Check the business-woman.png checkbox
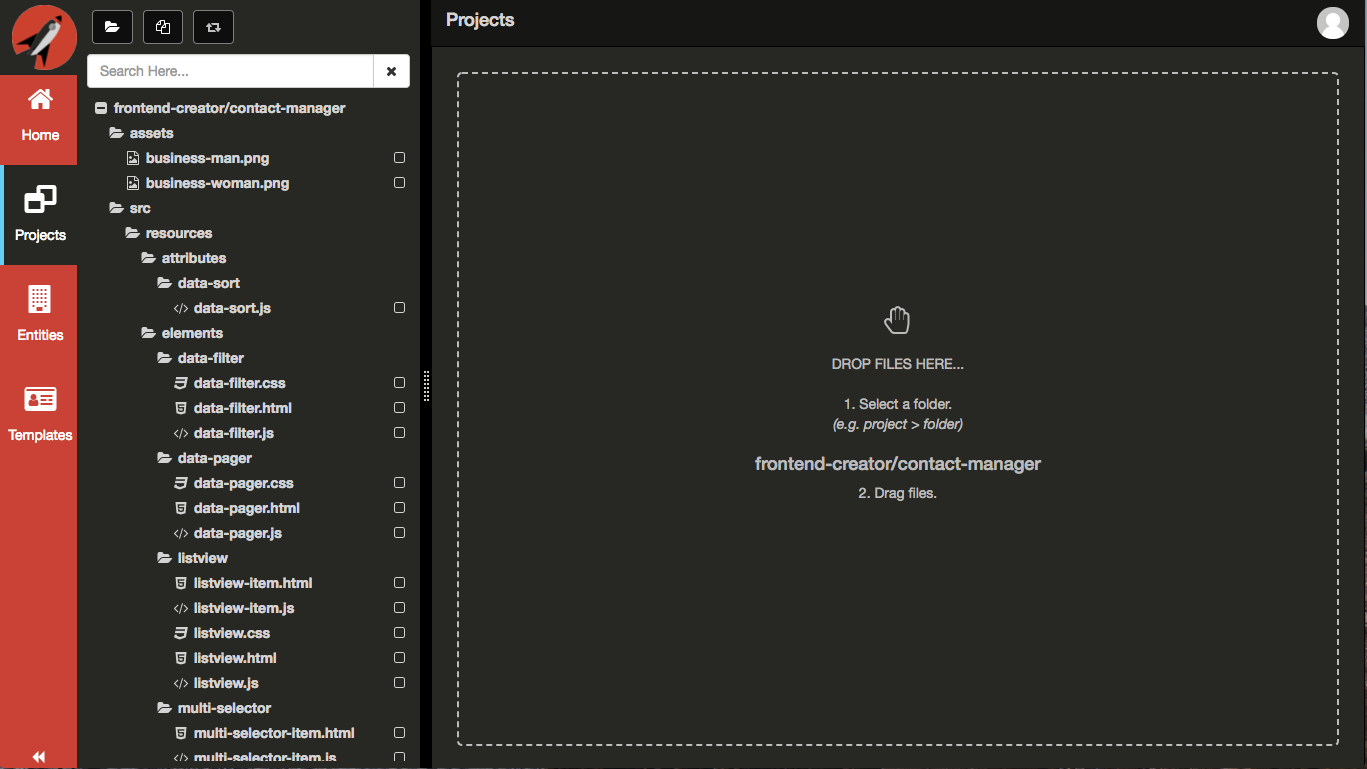This screenshot has height=769, width=1367. tap(399, 183)
